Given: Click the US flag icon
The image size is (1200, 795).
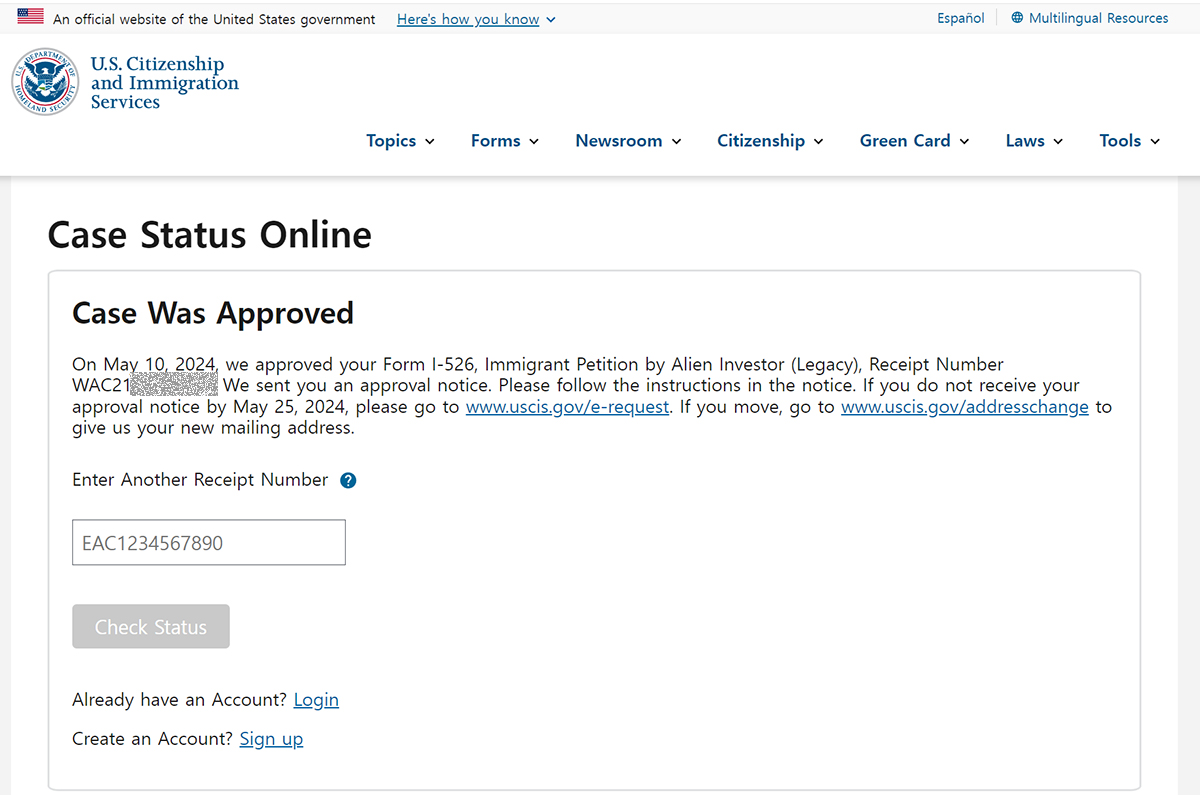Looking at the screenshot, I should pos(30,16).
